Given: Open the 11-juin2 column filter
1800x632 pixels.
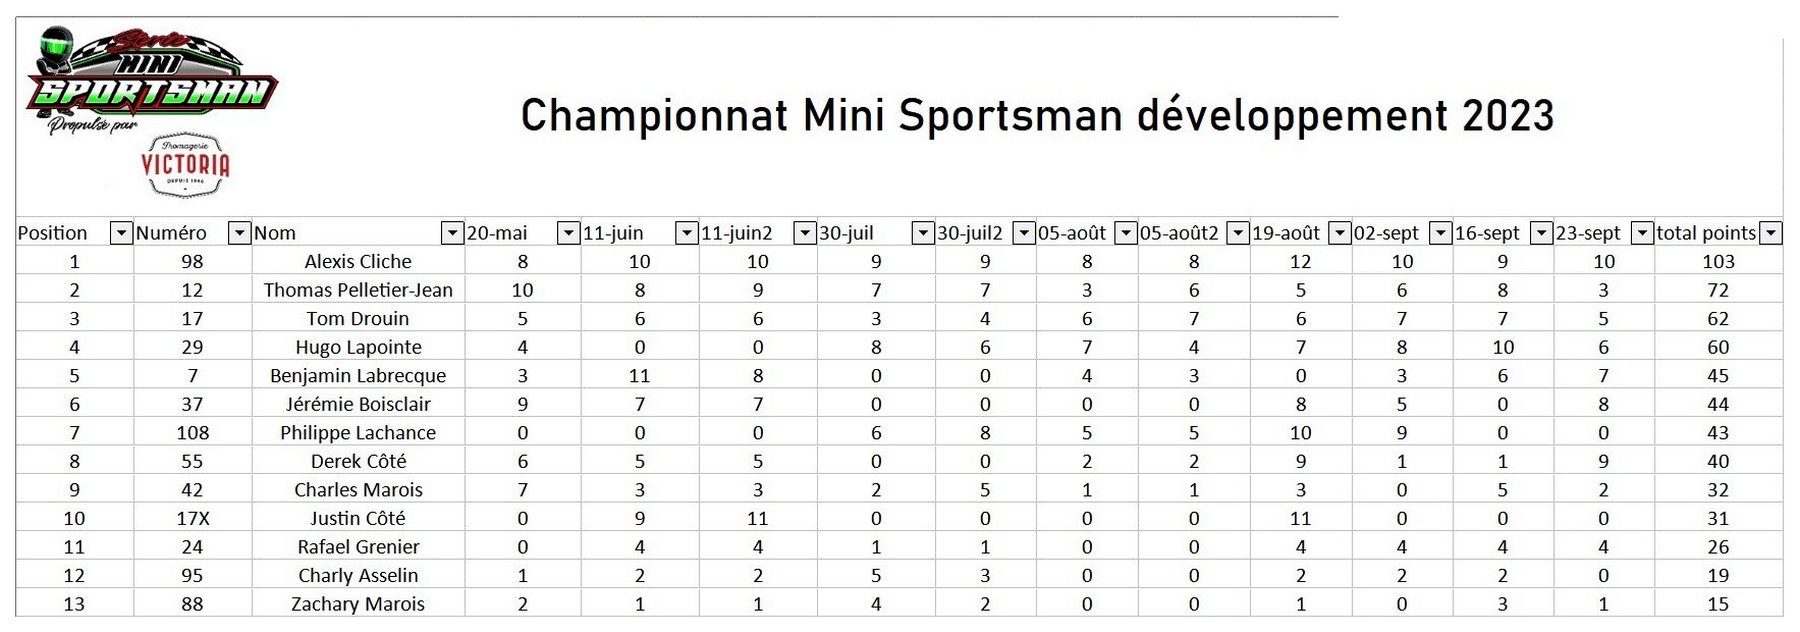Looking at the screenshot, I should pyautogui.click(x=805, y=233).
